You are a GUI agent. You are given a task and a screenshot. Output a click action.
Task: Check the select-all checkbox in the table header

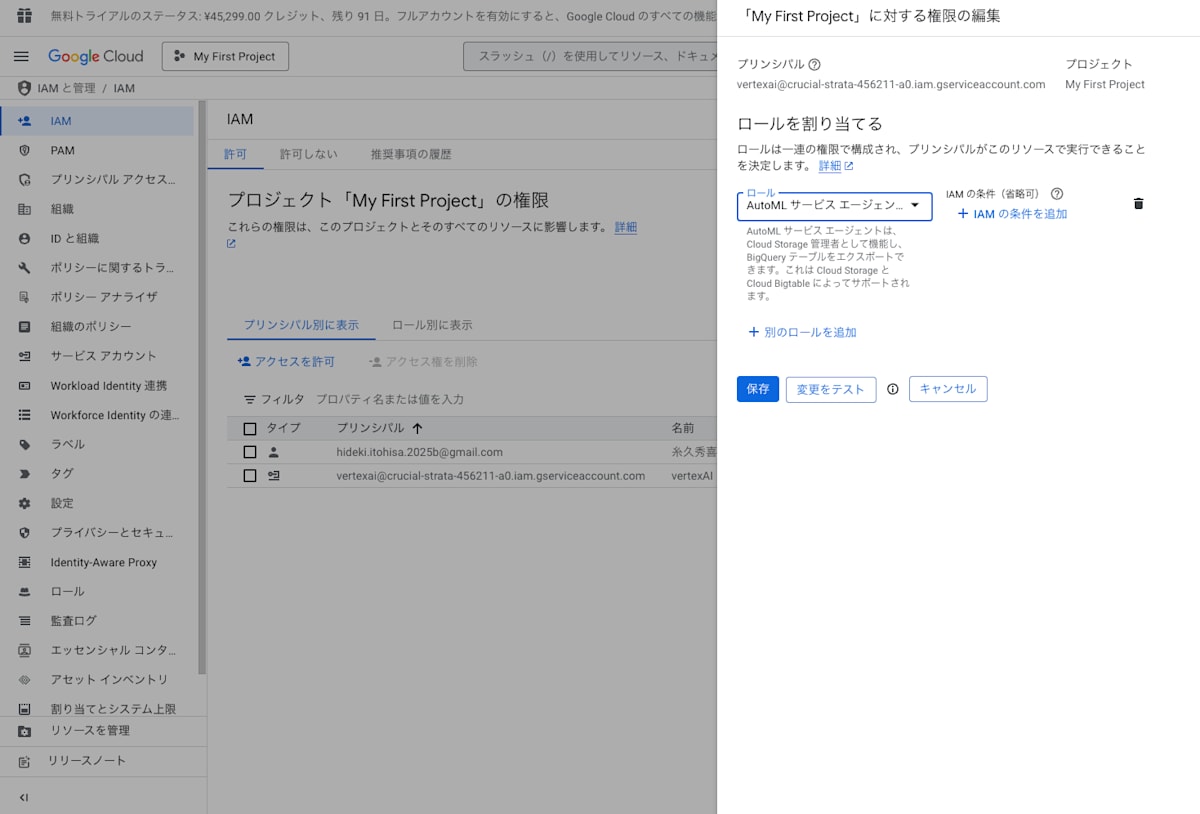[250, 428]
